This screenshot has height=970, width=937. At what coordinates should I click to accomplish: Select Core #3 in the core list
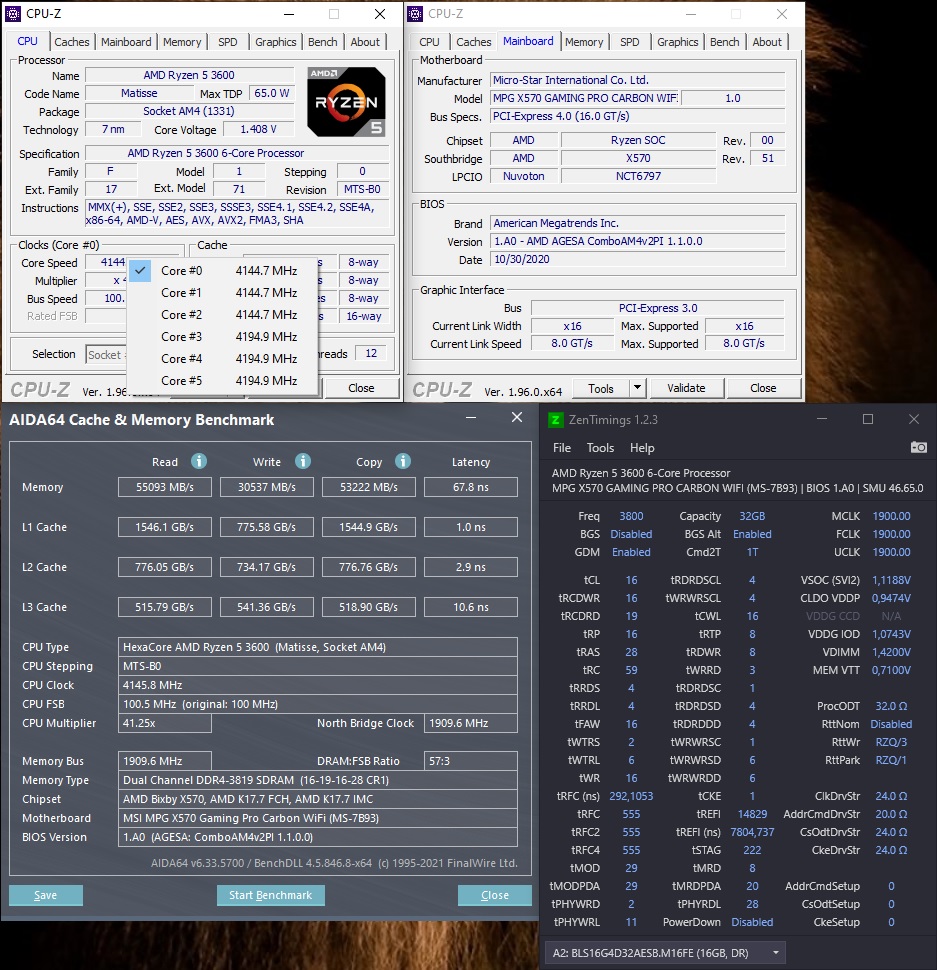point(223,337)
